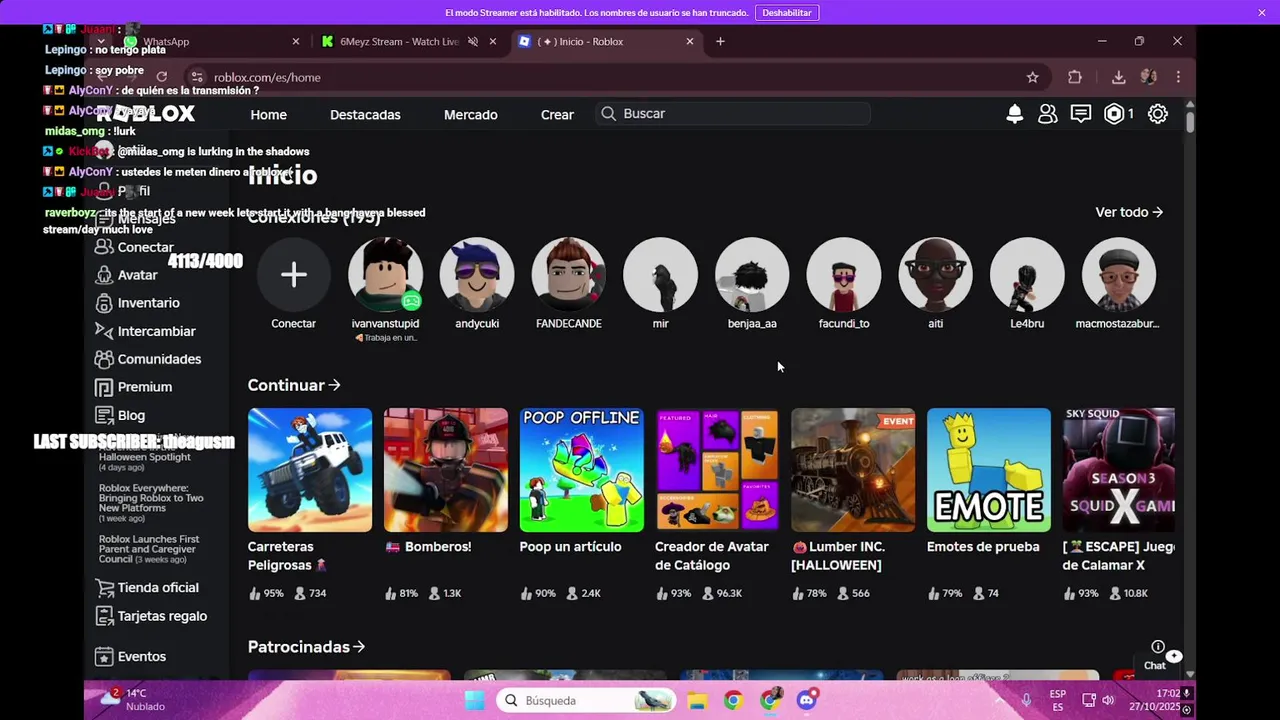Open a new browser tab
Screen dimensions: 1280x720
tap(720, 42)
